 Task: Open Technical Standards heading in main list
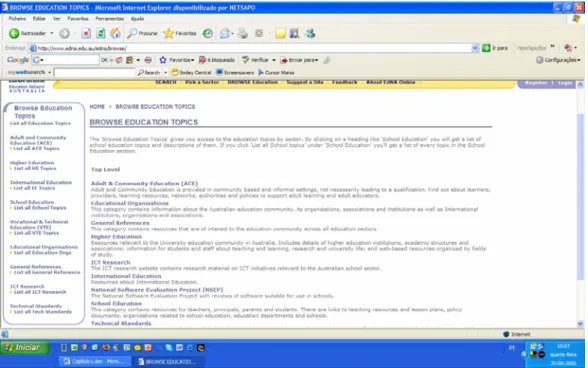pyautogui.click(x=121, y=323)
